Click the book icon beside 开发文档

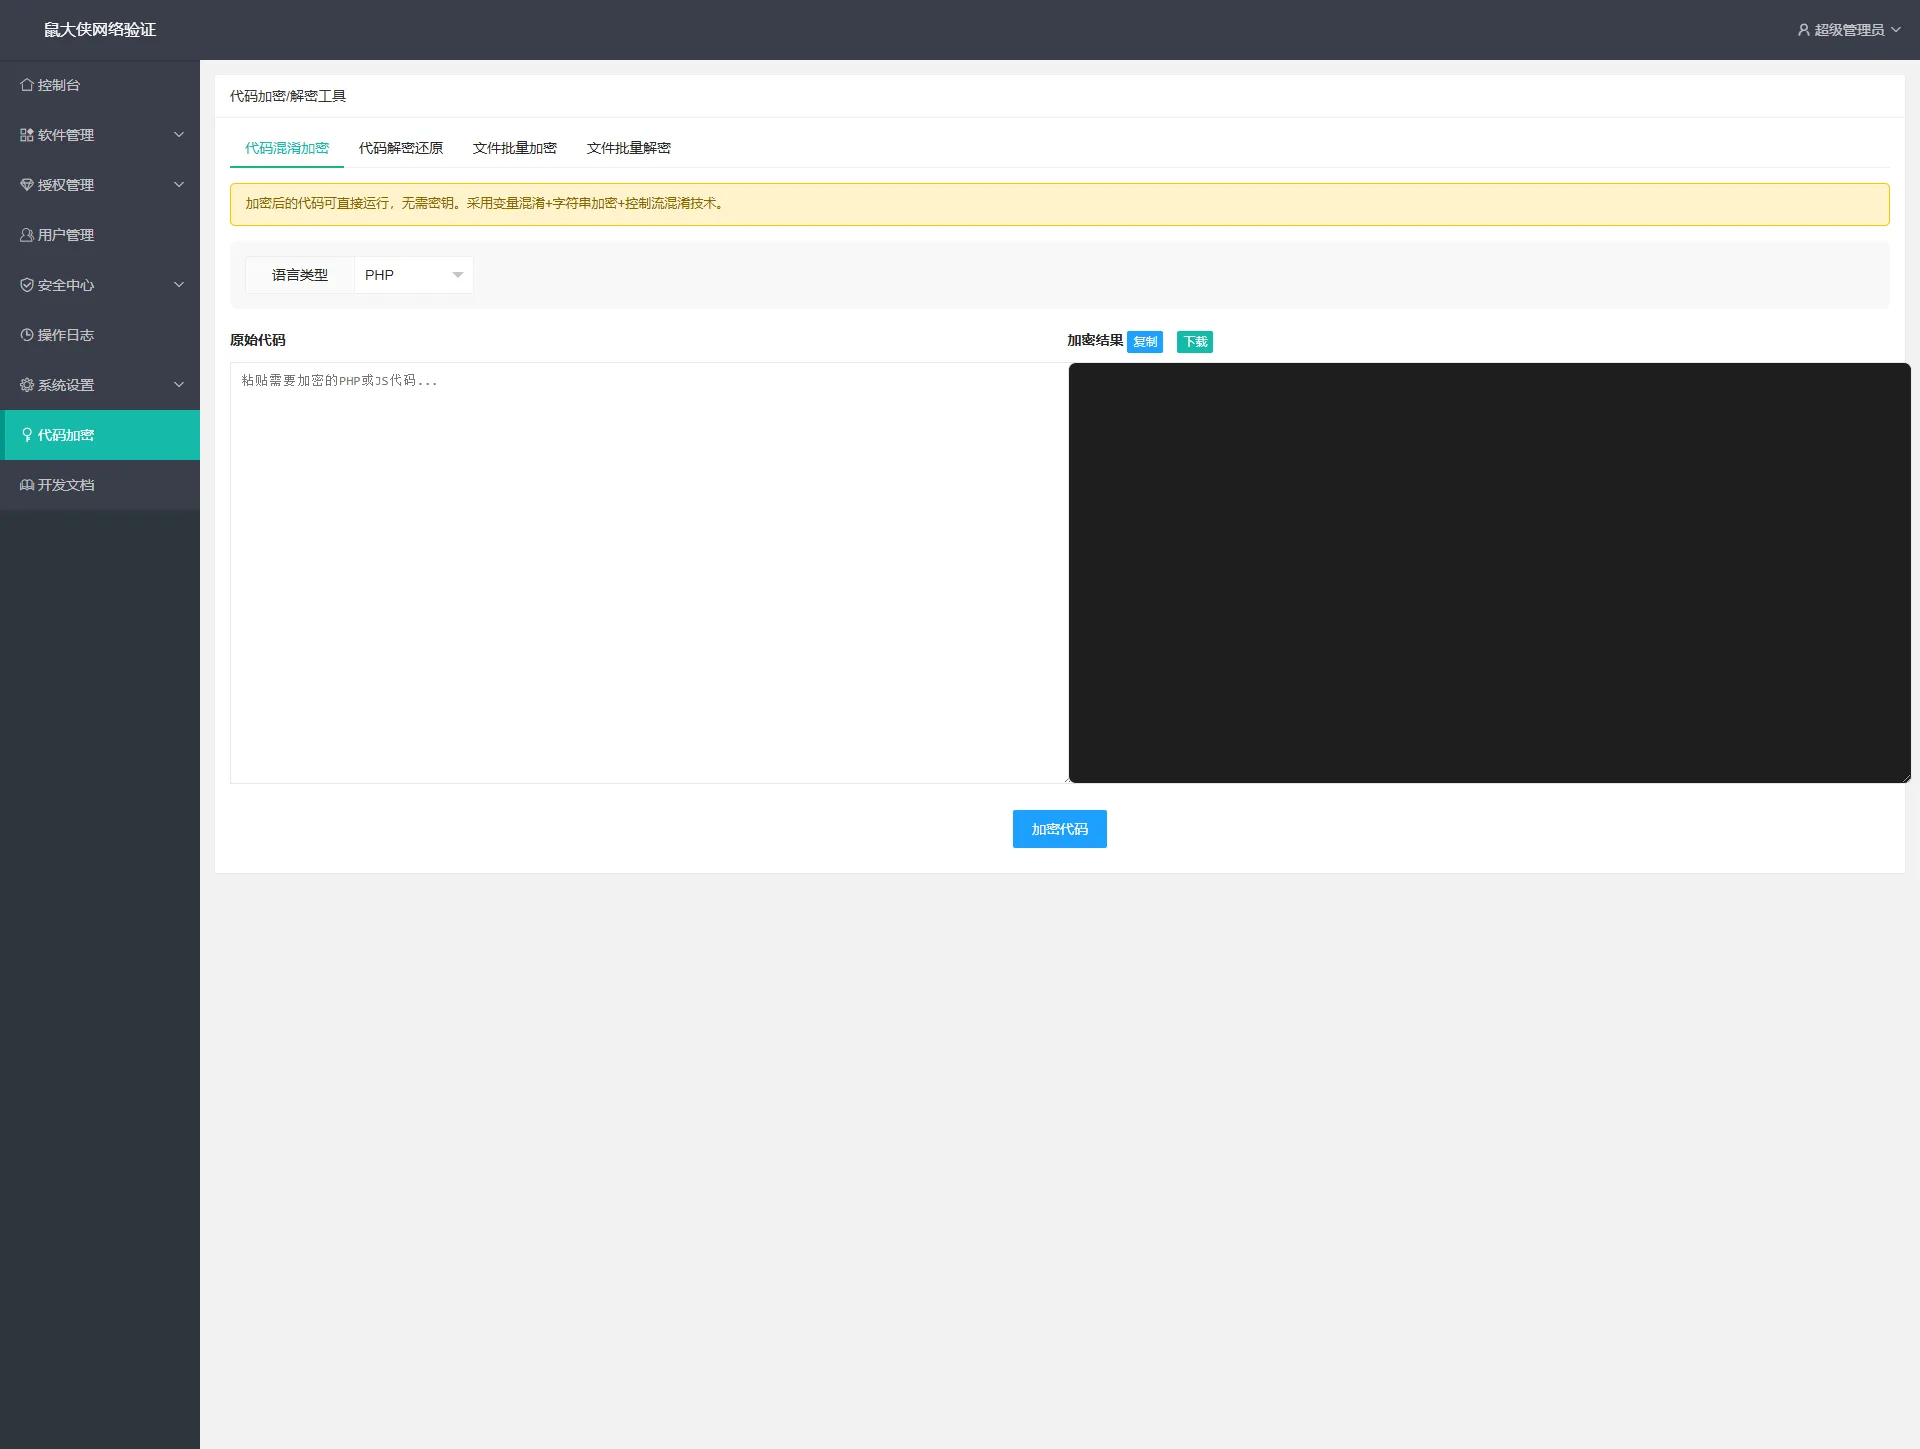[27, 485]
